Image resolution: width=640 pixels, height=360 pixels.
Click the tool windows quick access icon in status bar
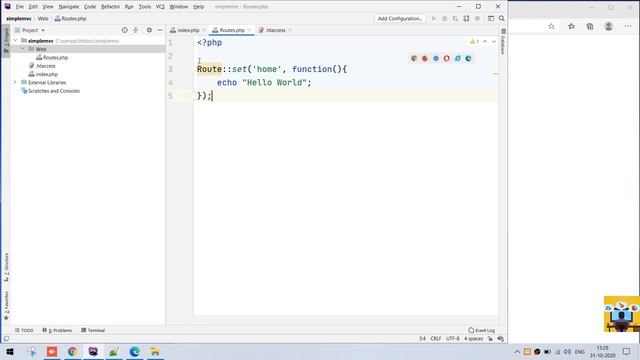[x=6, y=338]
